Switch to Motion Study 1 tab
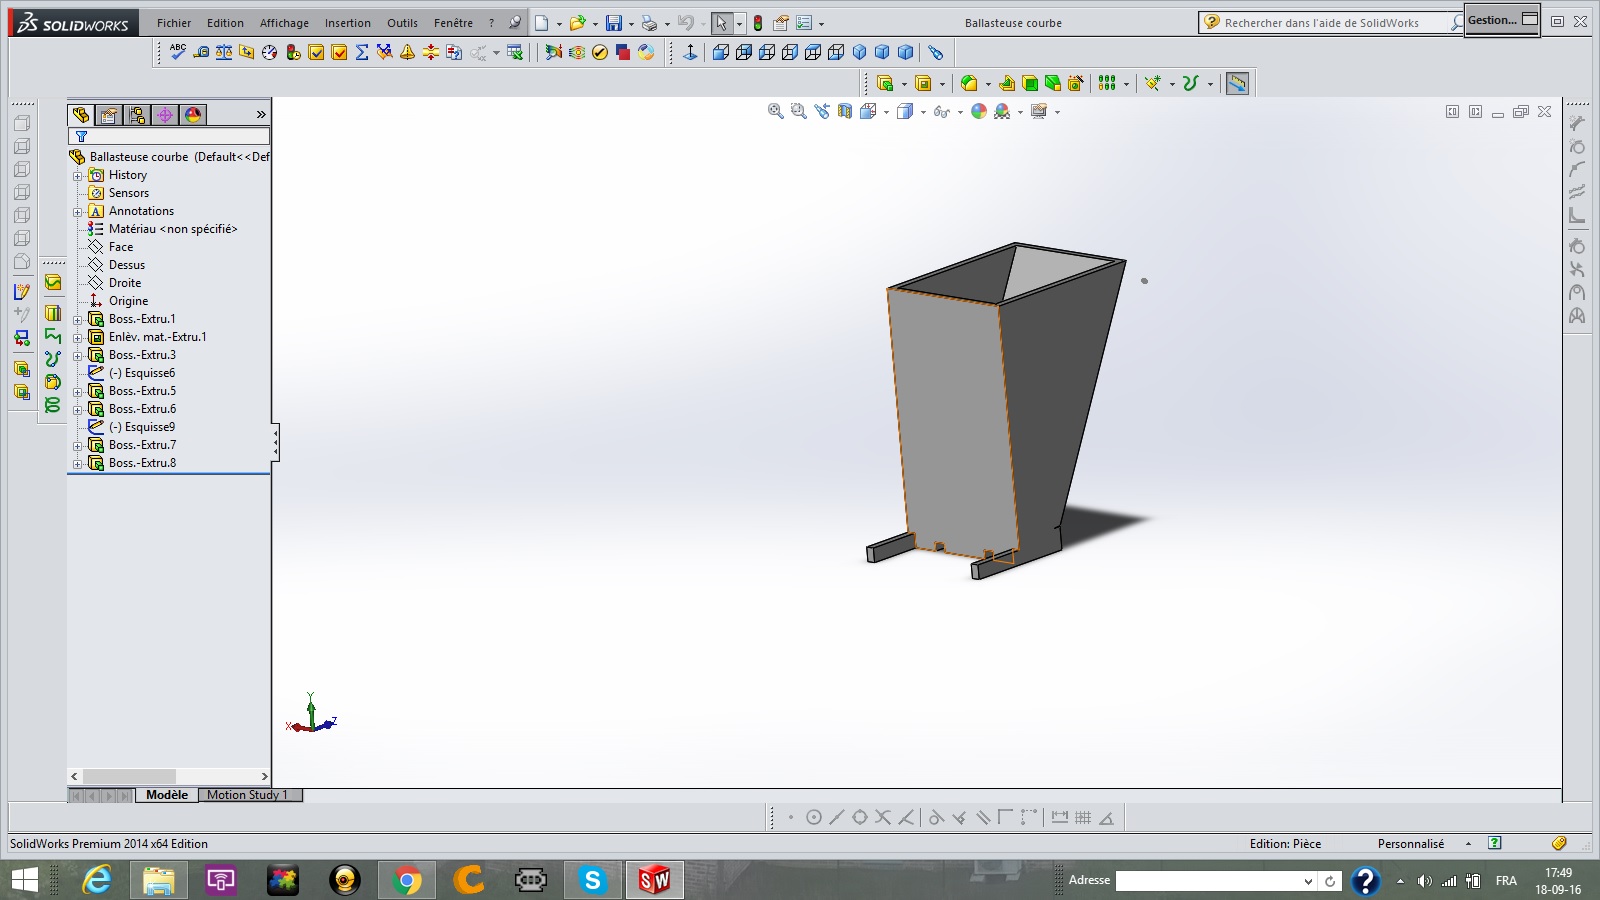 [250, 795]
